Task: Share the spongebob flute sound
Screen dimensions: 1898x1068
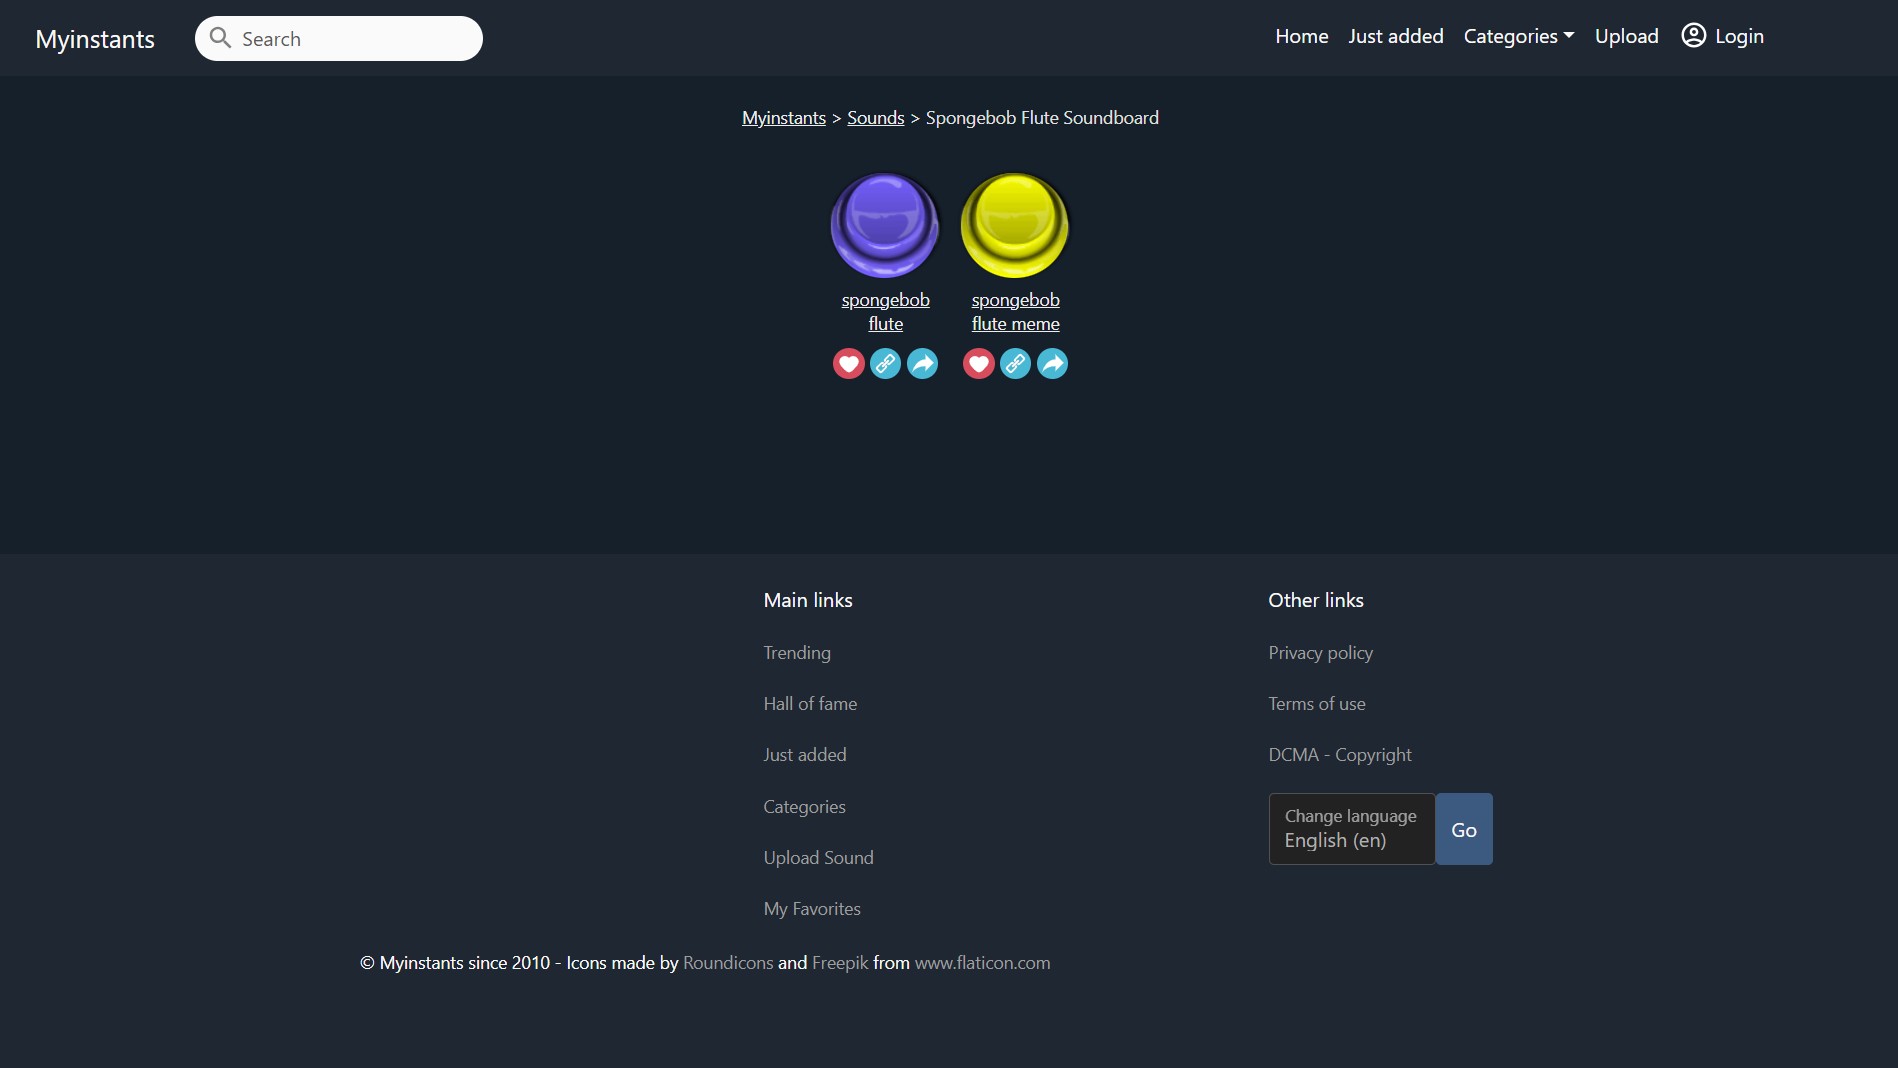Action: tap(922, 363)
